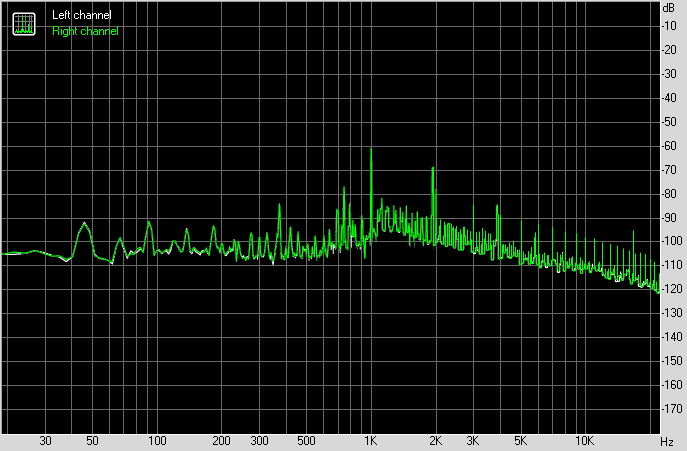Click the "100" frequency axis label
687x451 pixels.
coord(157,440)
